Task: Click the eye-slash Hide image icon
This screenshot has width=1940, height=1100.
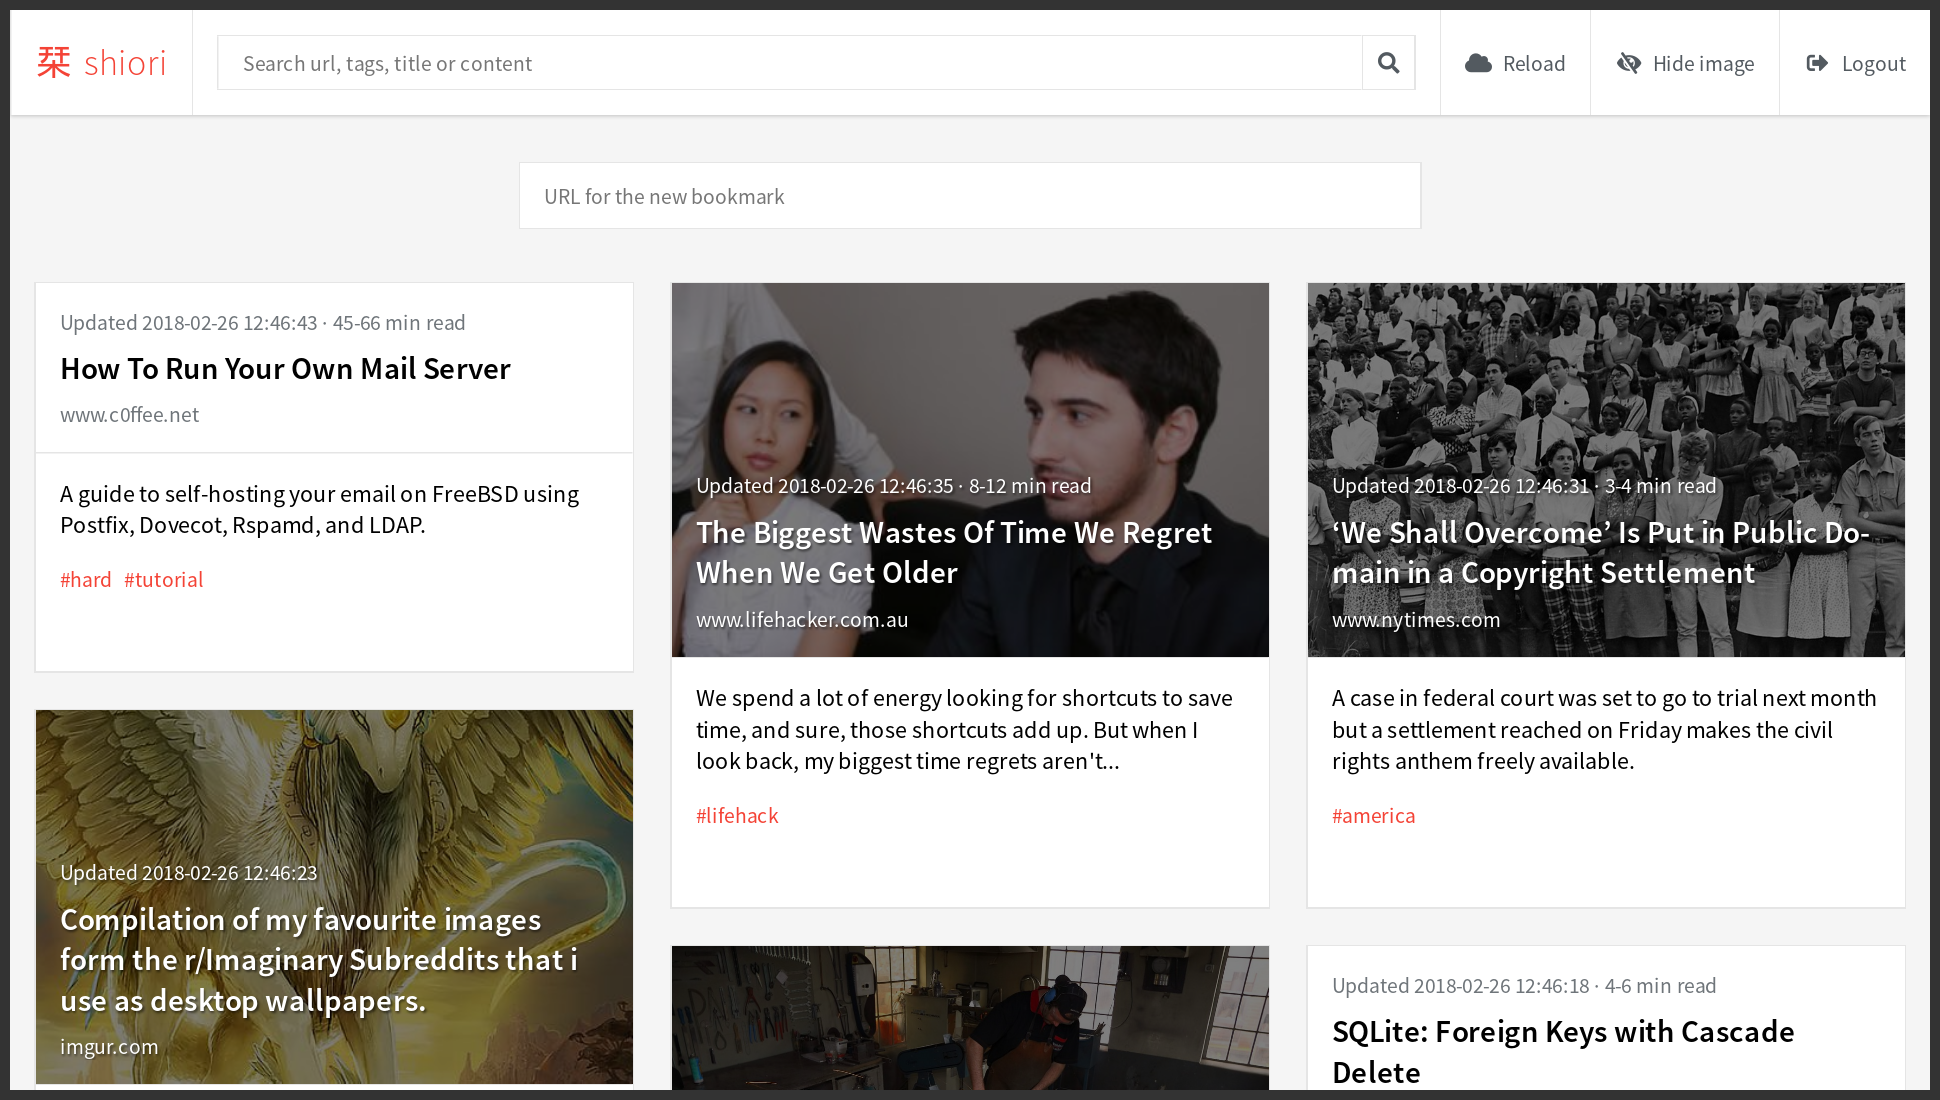Action: [x=1629, y=62]
